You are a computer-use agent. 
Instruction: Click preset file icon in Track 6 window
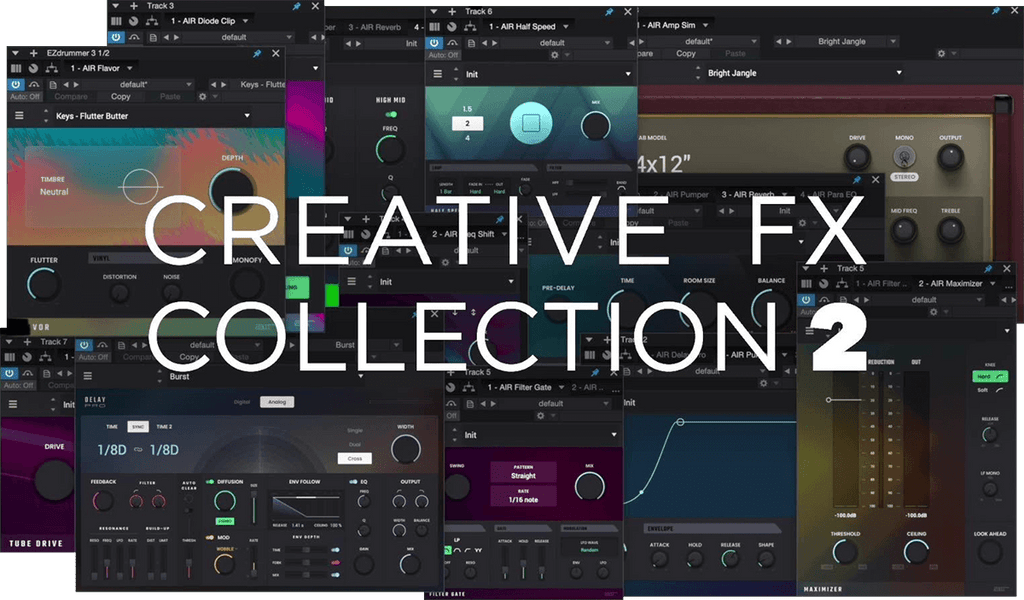point(471,42)
